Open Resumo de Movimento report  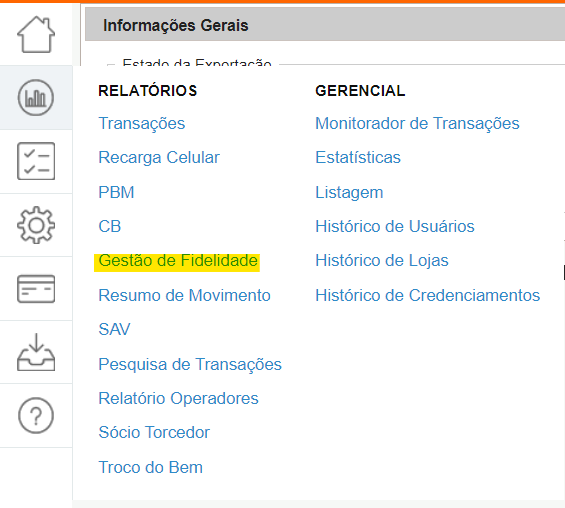(184, 295)
